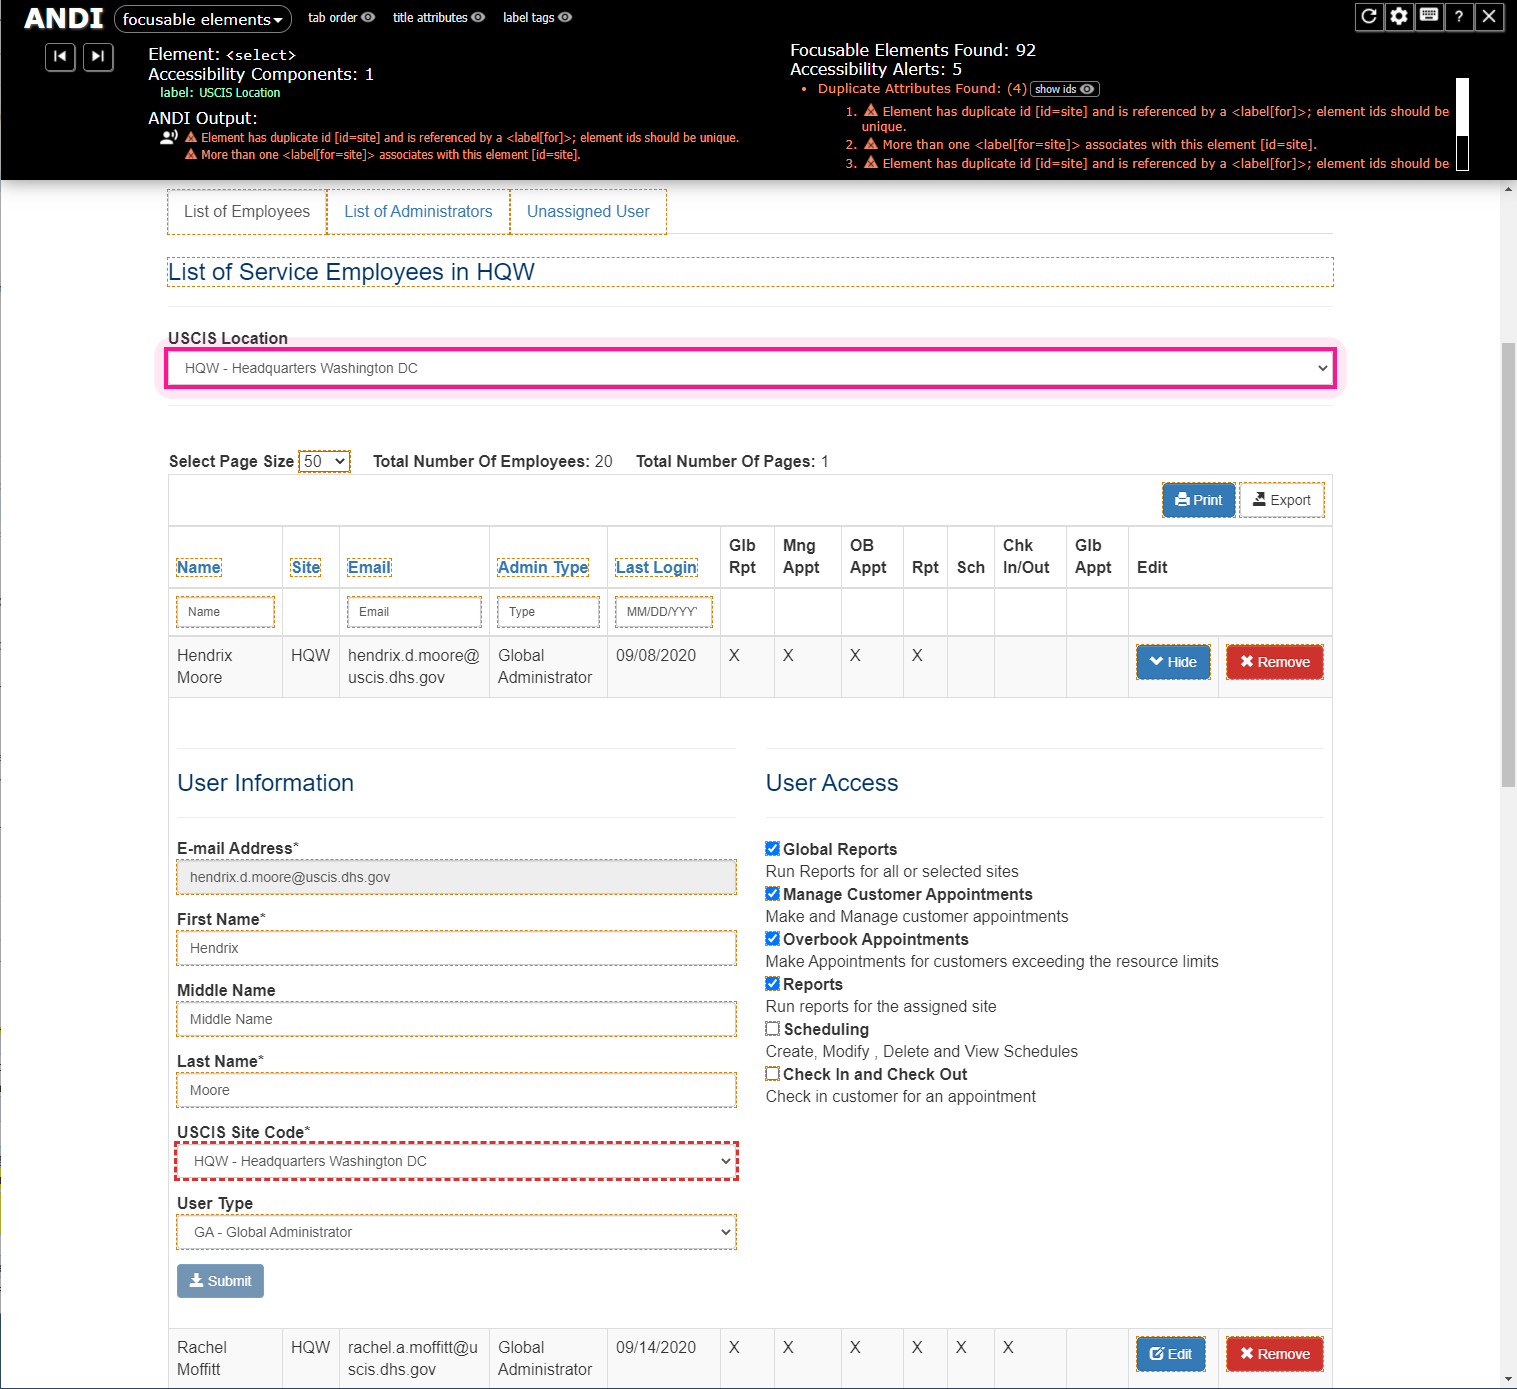Viewport: 1517px width, 1389px height.
Task: Switch to List of Administrators tab
Action: pyautogui.click(x=418, y=212)
